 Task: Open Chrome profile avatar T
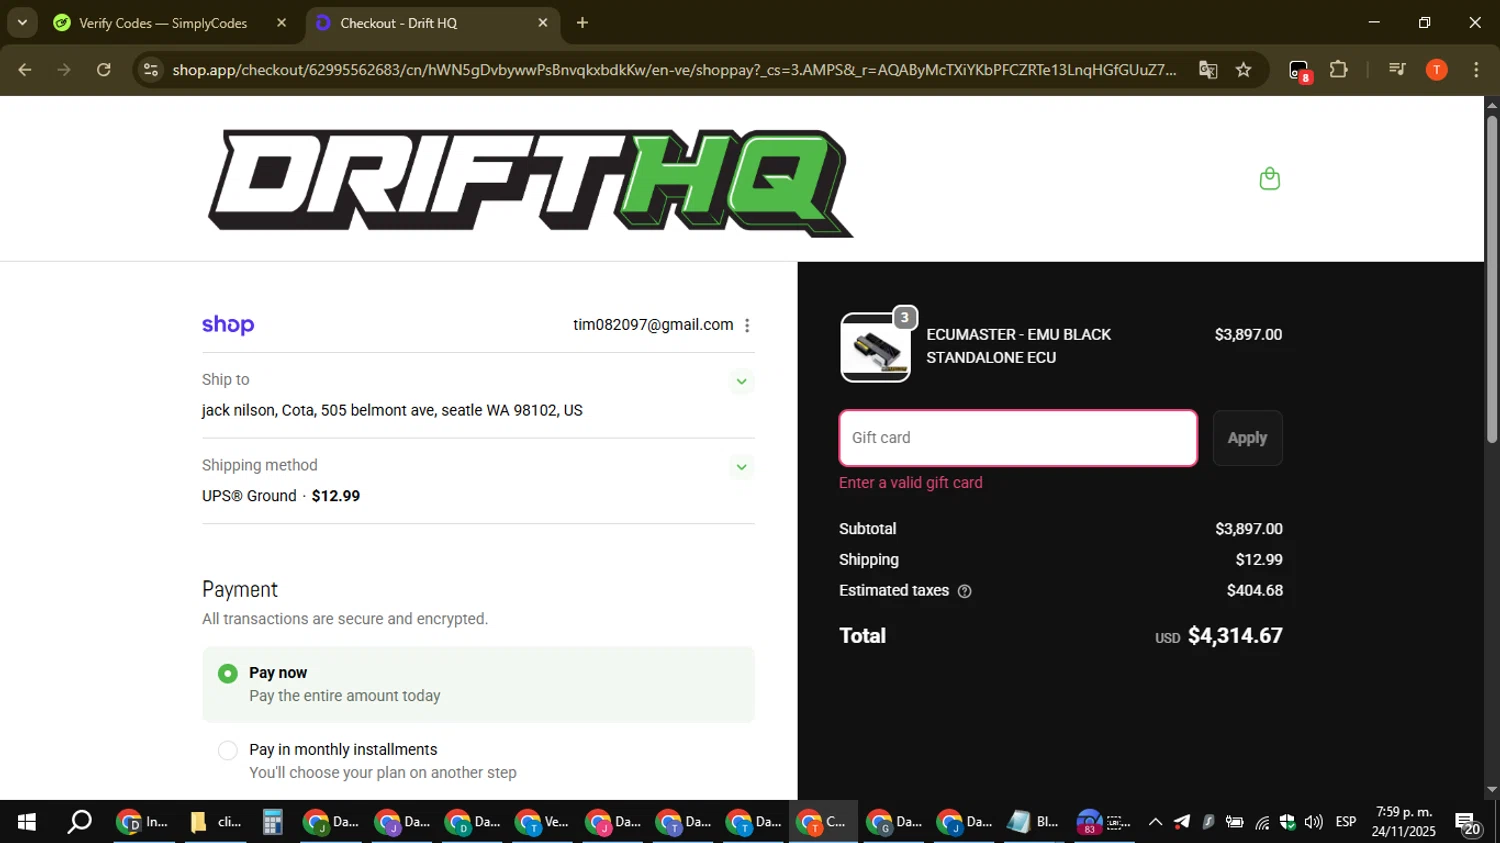coord(1437,70)
